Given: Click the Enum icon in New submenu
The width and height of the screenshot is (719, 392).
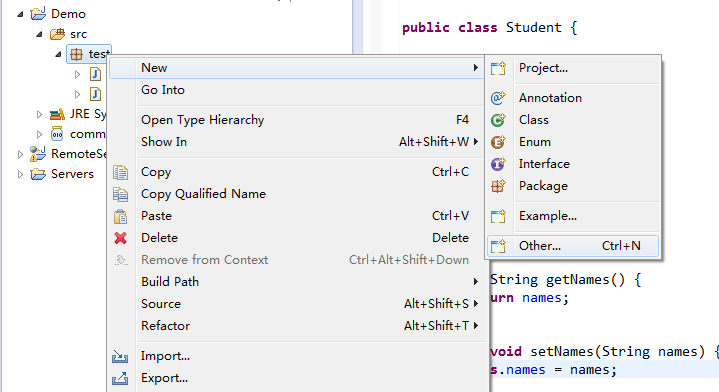Looking at the screenshot, I should click(x=498, y=142).
